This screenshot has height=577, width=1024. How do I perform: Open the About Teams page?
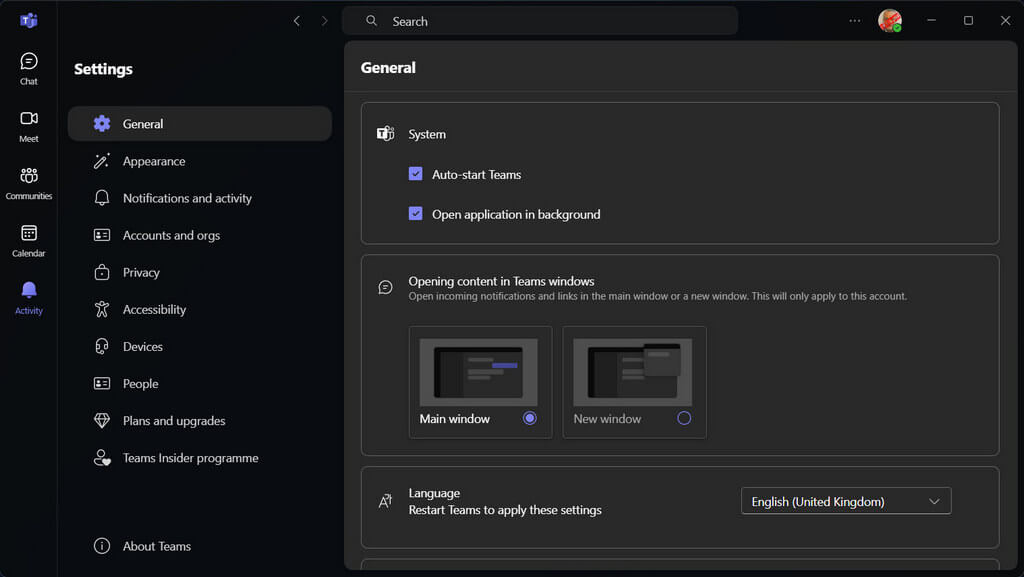200,546
